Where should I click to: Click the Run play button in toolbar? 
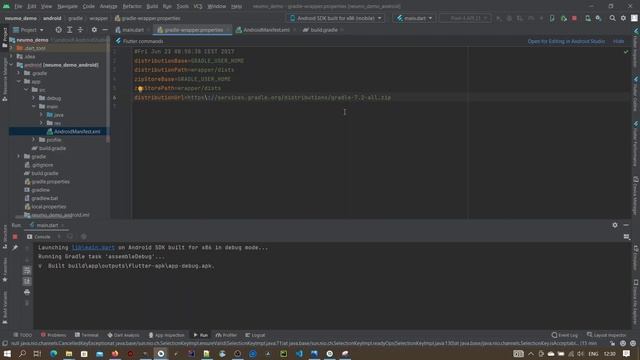click(498, 18)
